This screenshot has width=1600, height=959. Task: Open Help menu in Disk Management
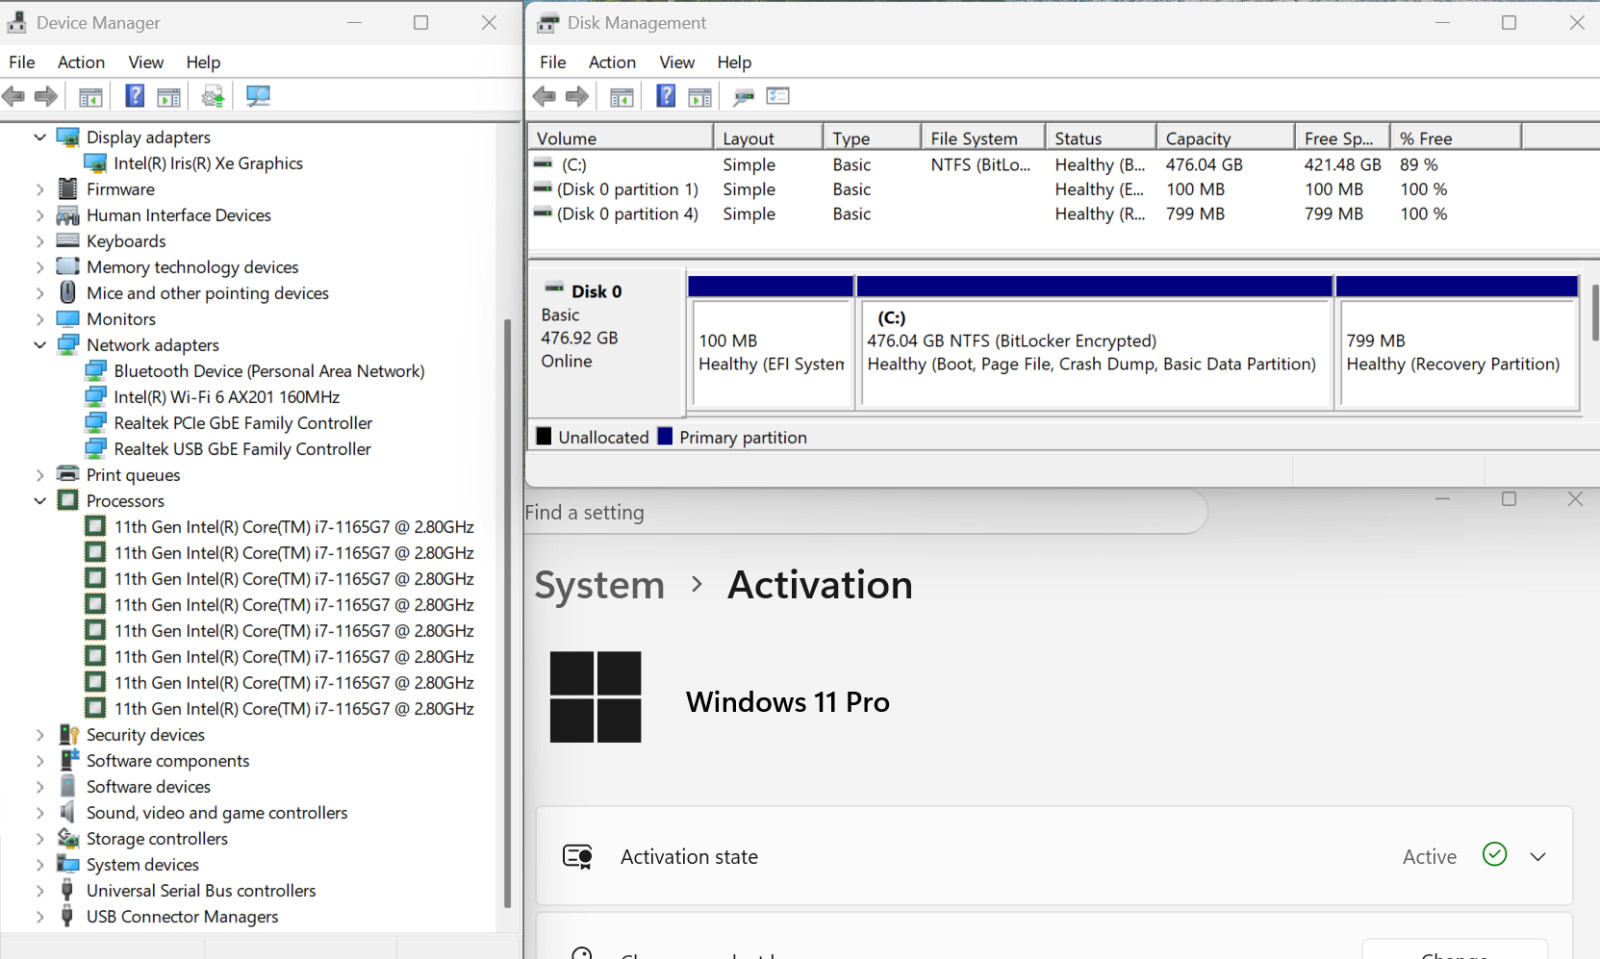734,62
